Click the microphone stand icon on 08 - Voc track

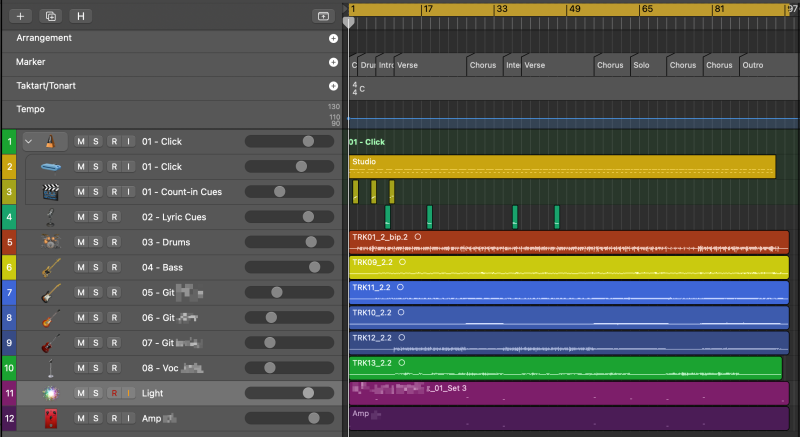(51, 369)
